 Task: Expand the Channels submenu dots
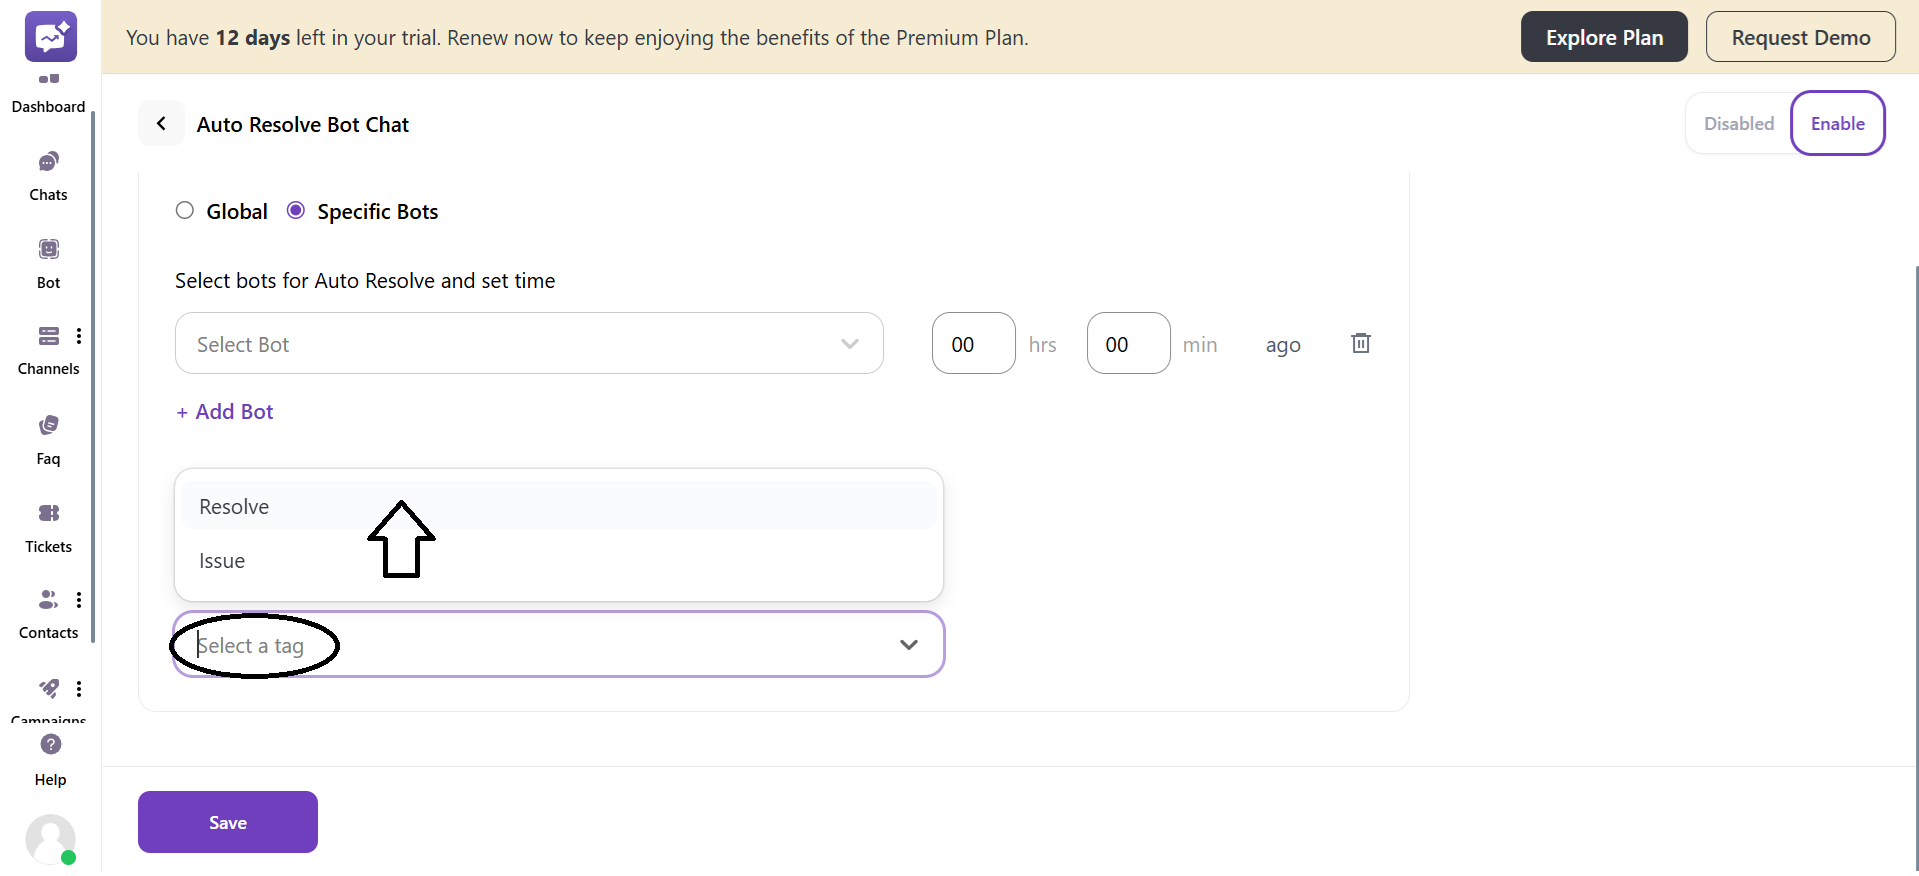click(79, 336)
